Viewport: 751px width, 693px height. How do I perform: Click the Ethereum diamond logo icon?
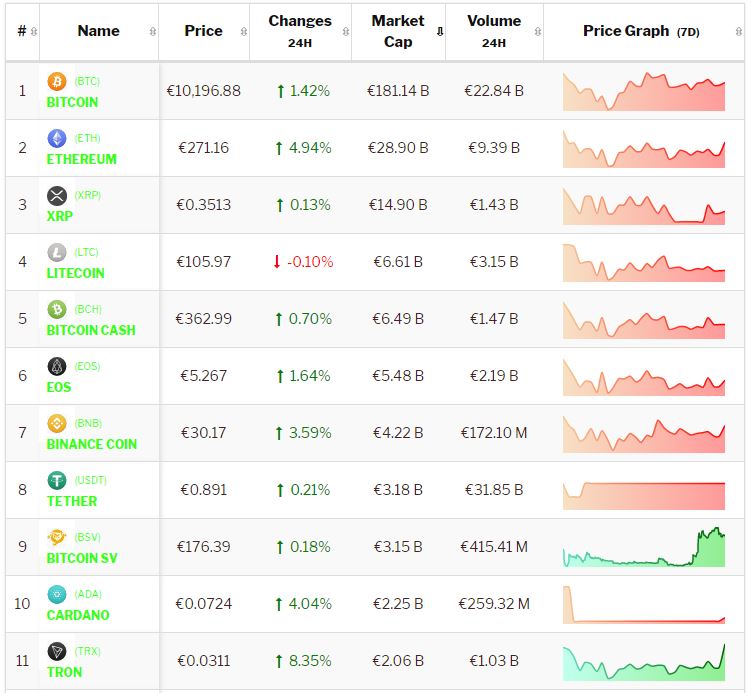pyautogui.click(x=57, y=139)
